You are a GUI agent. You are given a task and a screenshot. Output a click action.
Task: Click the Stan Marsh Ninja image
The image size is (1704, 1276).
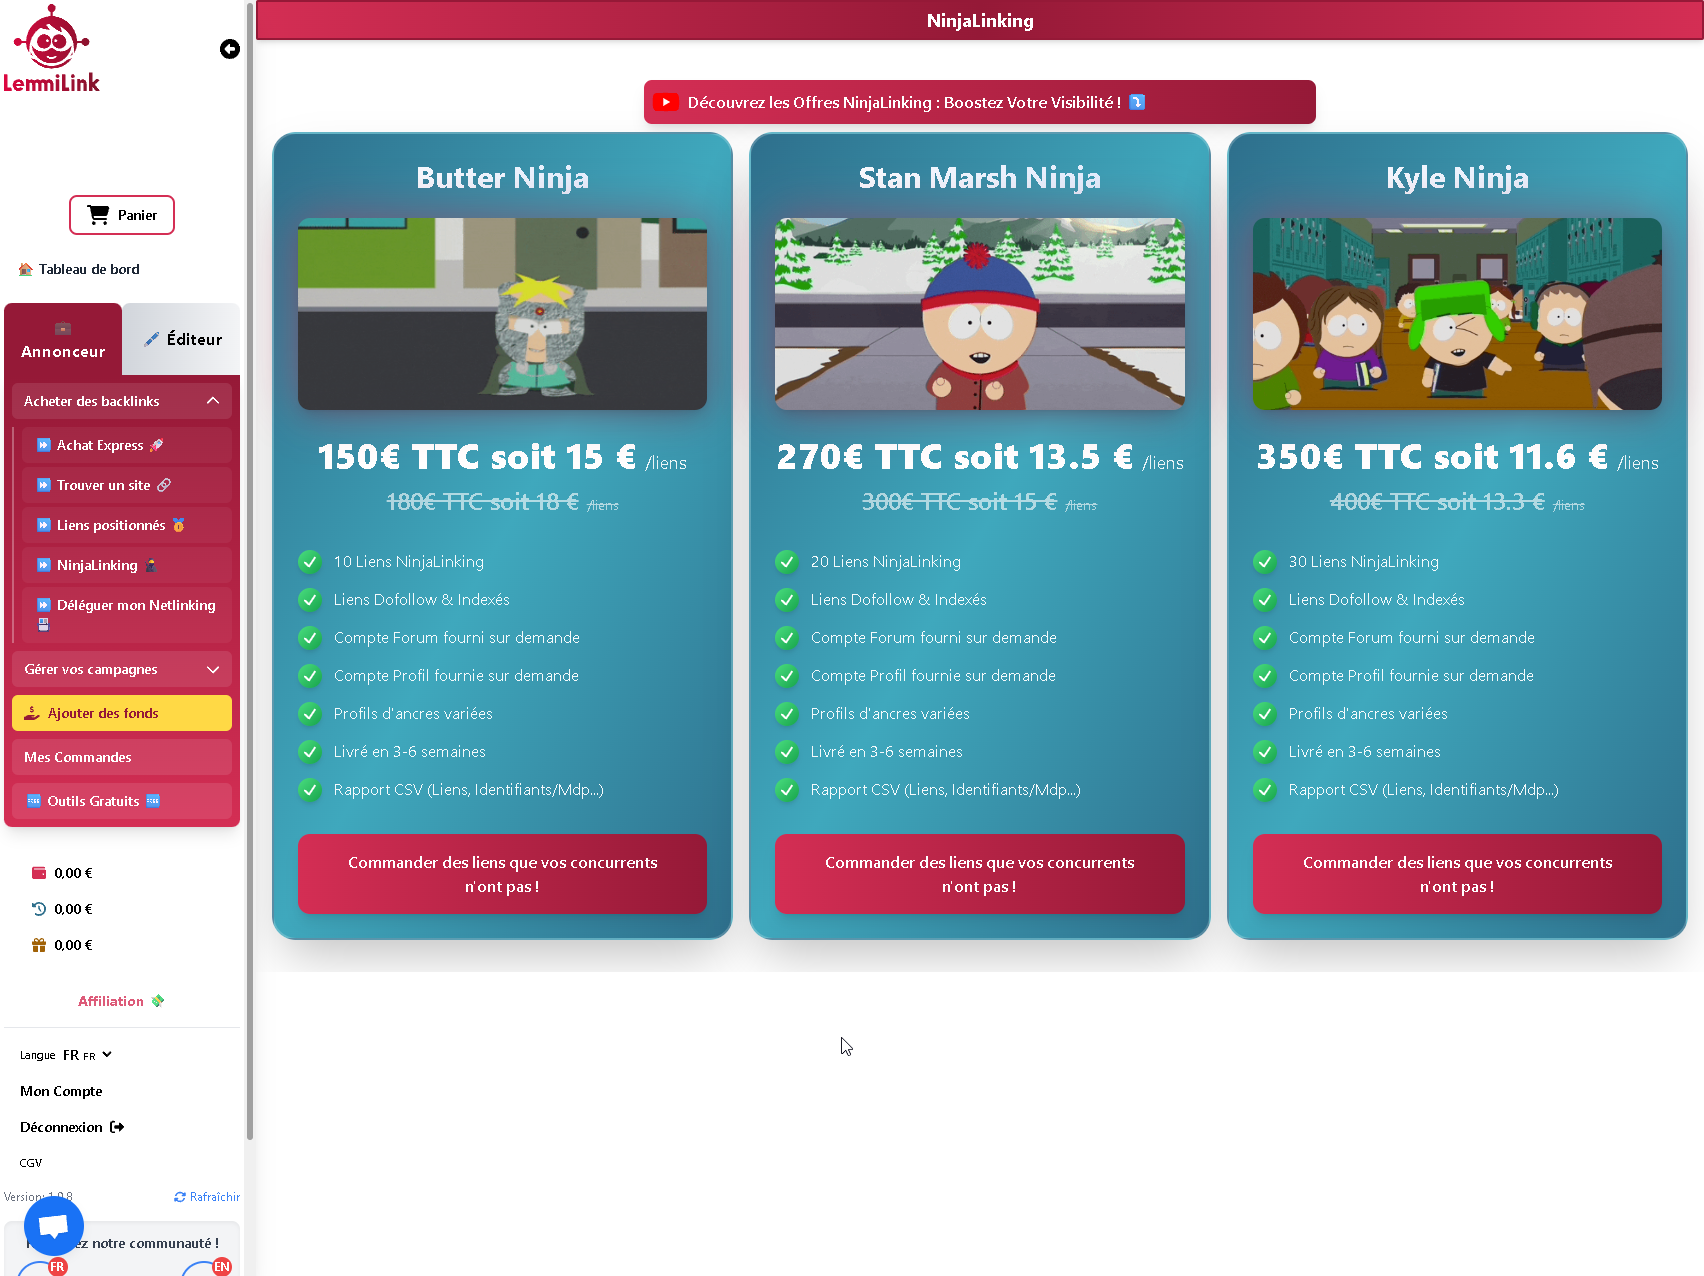980,314
